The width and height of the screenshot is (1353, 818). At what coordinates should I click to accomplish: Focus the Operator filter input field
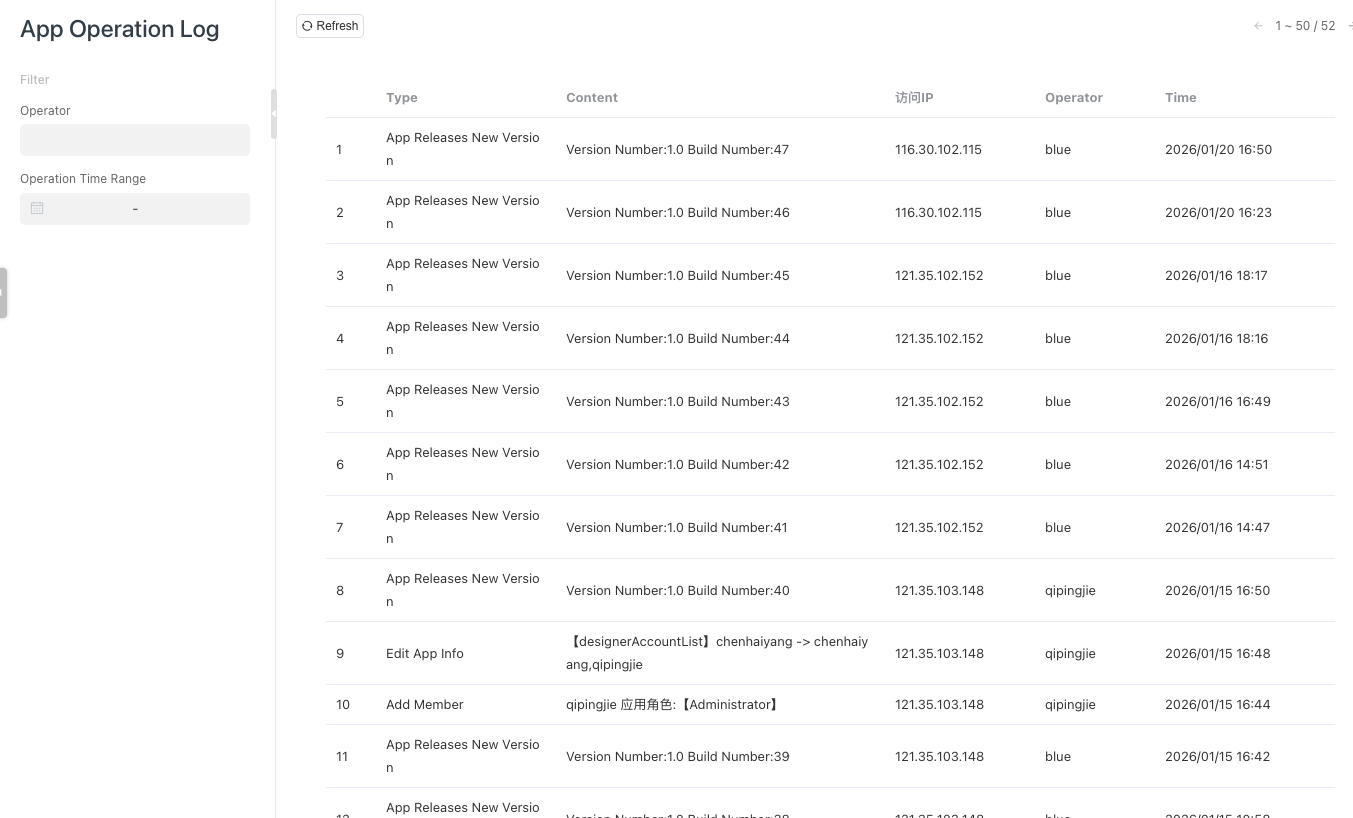pos(135,140)
